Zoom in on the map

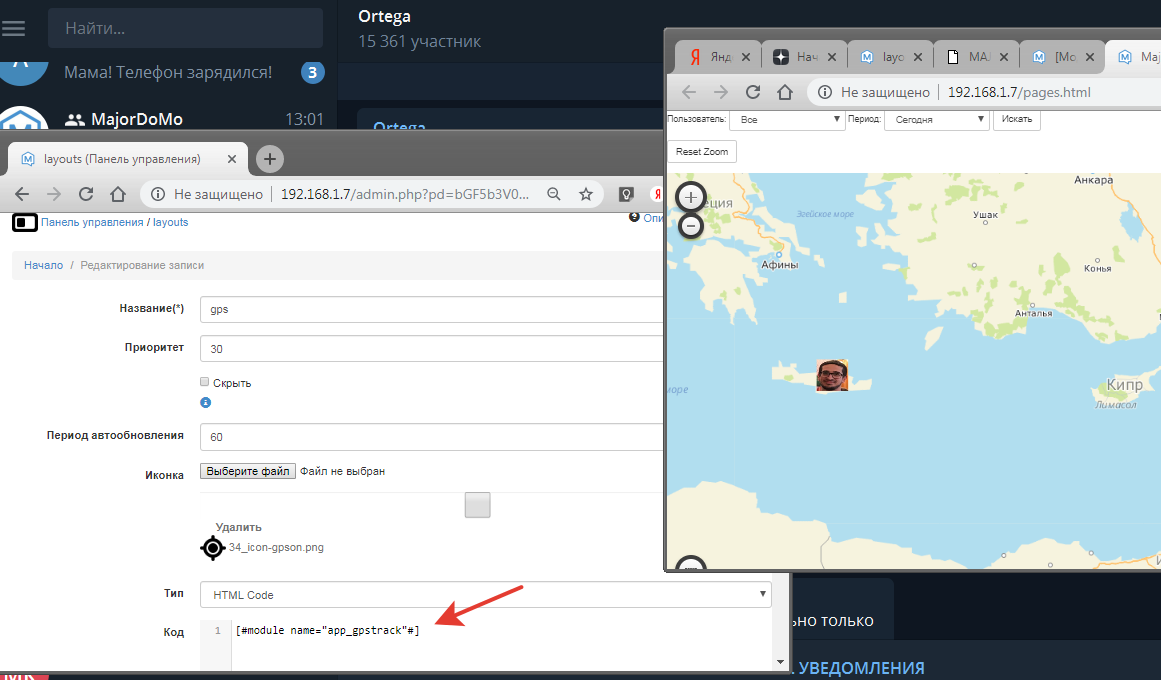click(x=690, y=197)
